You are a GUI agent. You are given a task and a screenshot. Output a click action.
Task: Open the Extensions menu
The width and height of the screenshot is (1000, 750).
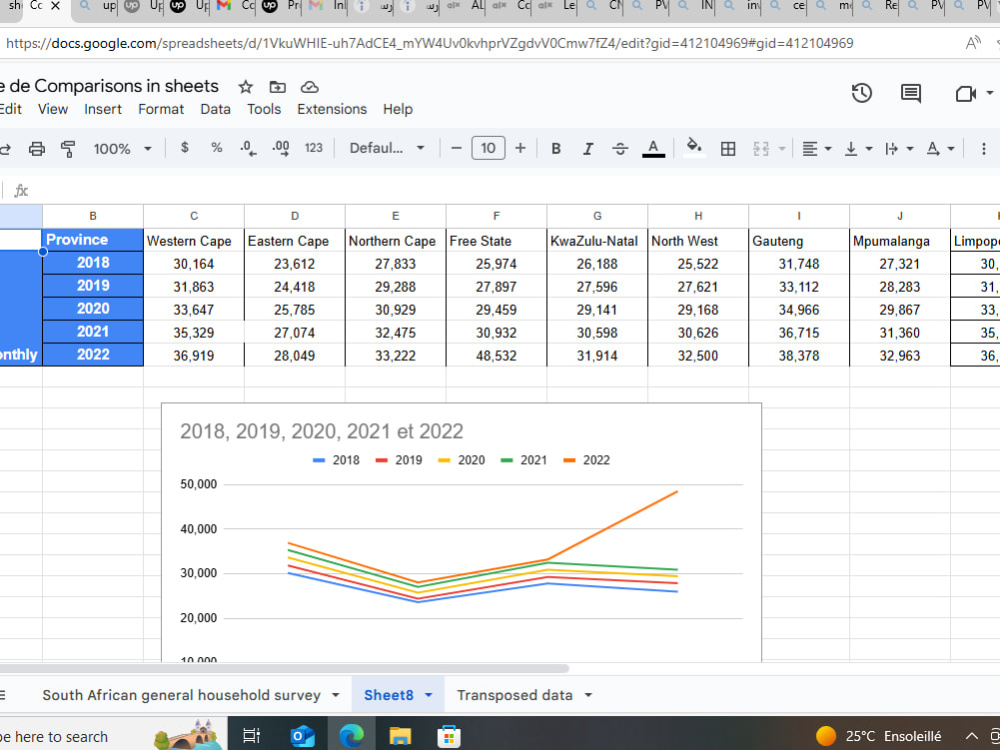pyautogui.click(x=332, y=109)
